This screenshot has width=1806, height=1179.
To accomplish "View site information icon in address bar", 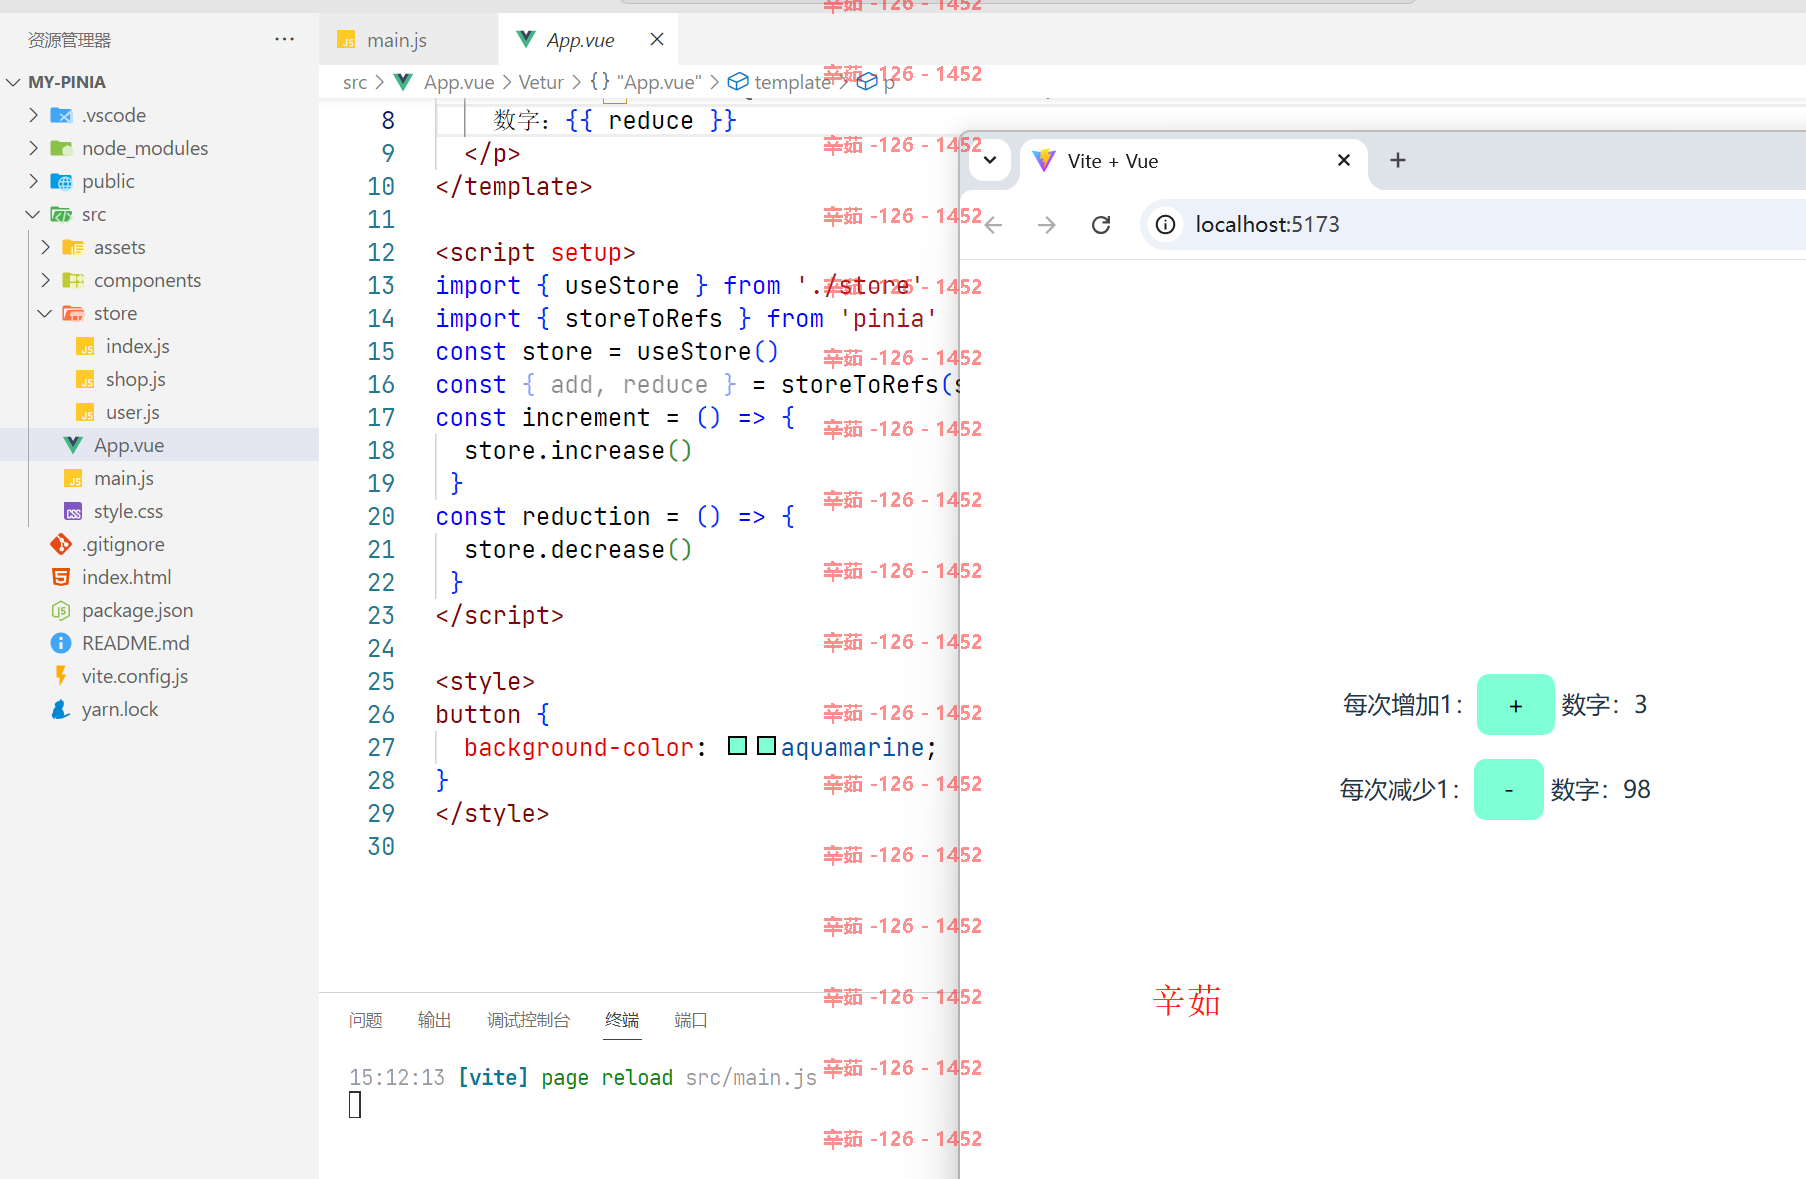I will click(1165, 224).
